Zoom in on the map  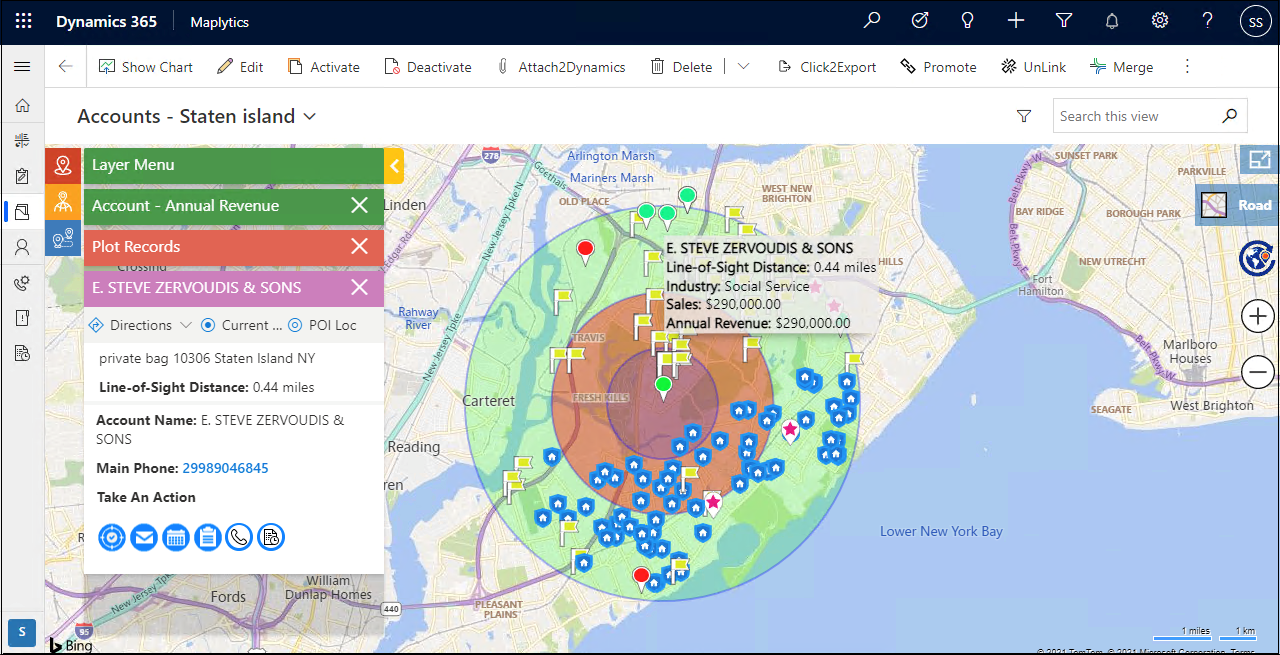[x=1257, y=318]
